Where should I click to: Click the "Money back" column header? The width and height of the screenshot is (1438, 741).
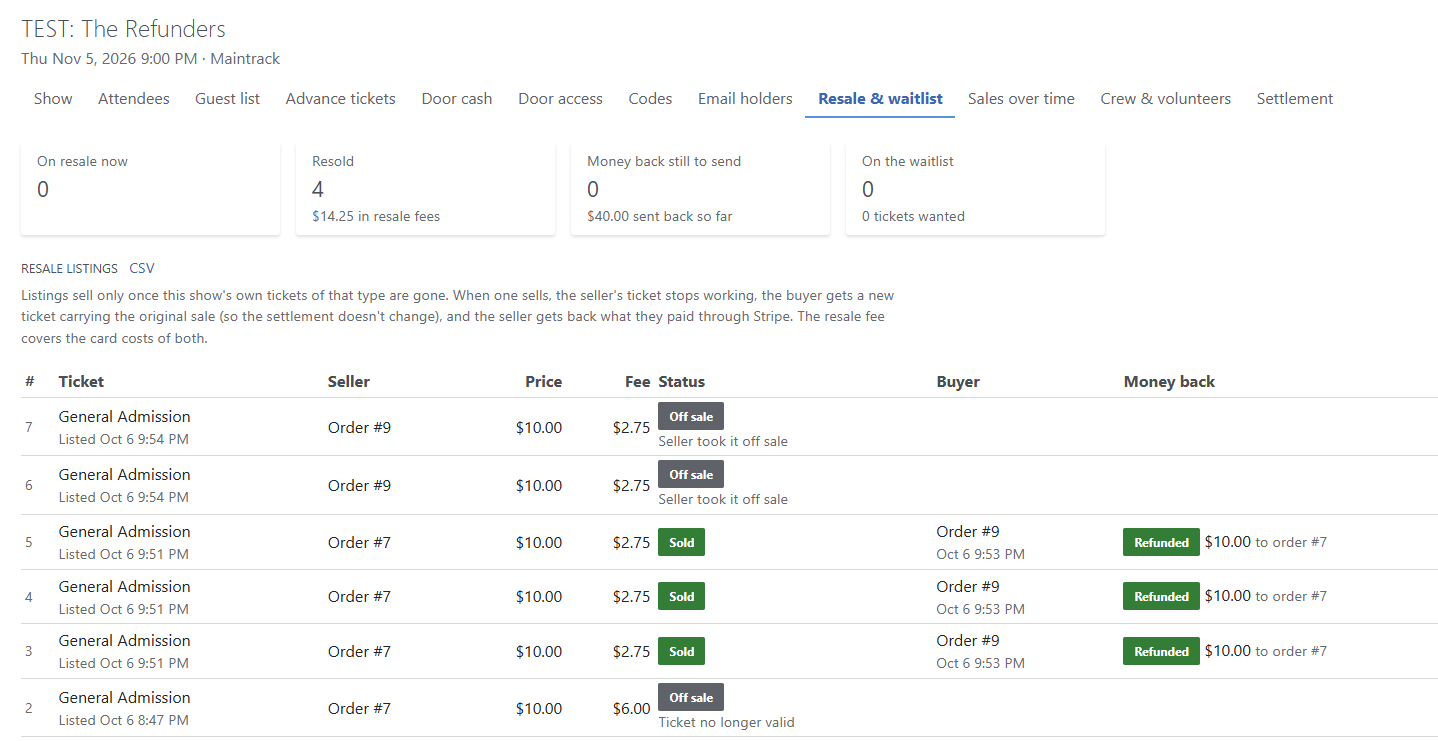(1170, 382)
